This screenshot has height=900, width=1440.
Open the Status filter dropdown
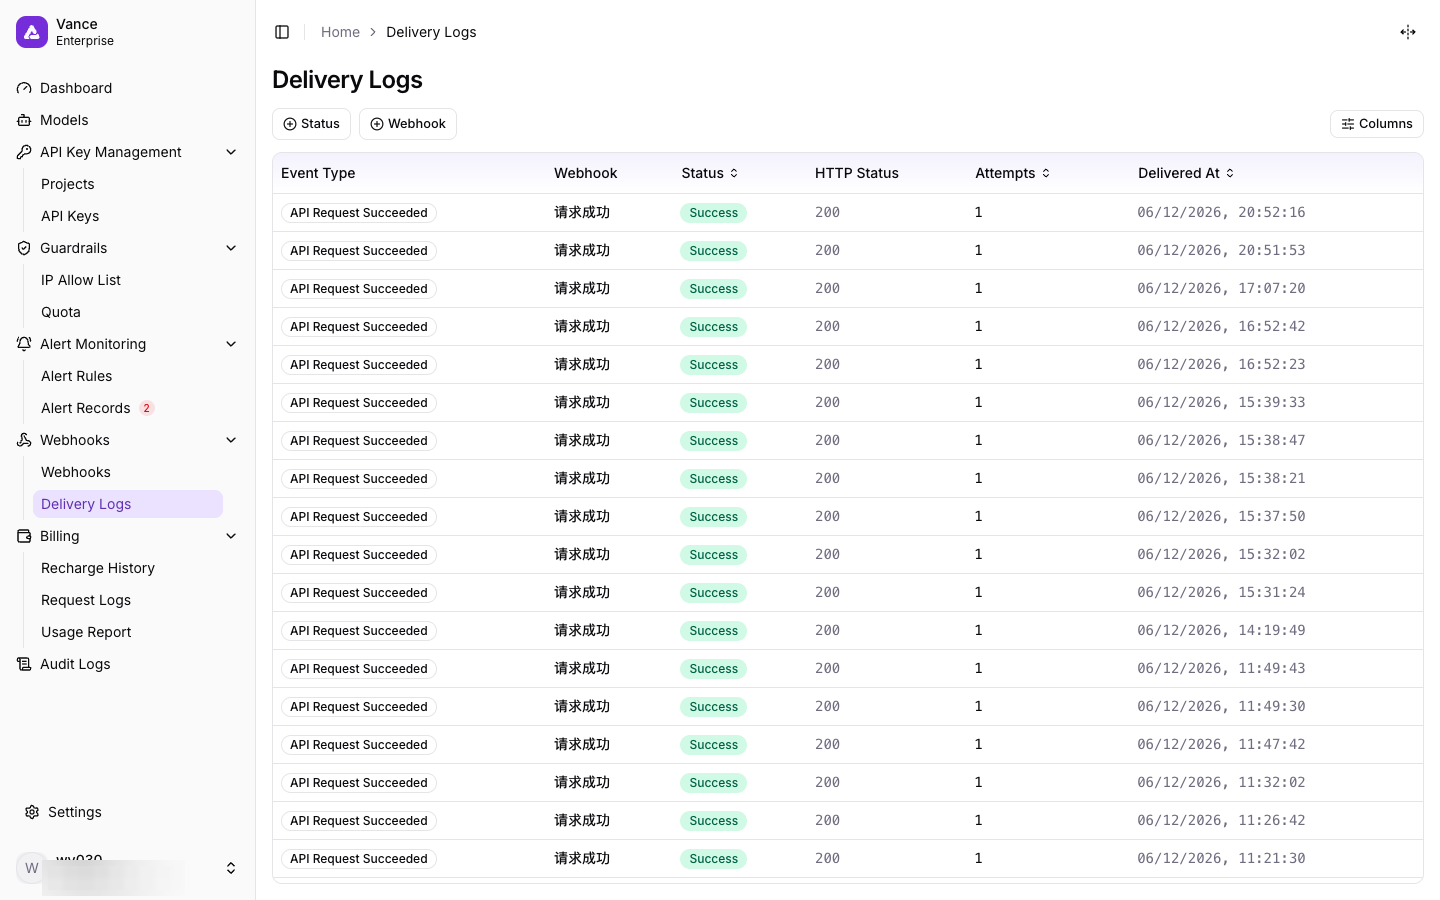pos(311,124)
